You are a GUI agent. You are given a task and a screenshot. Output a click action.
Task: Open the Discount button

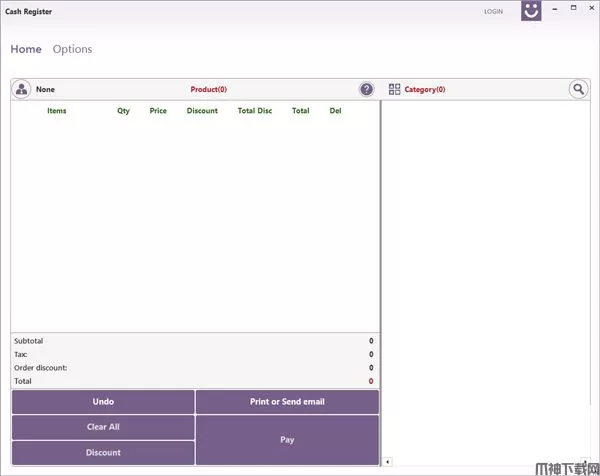click(x=103, y=453)
